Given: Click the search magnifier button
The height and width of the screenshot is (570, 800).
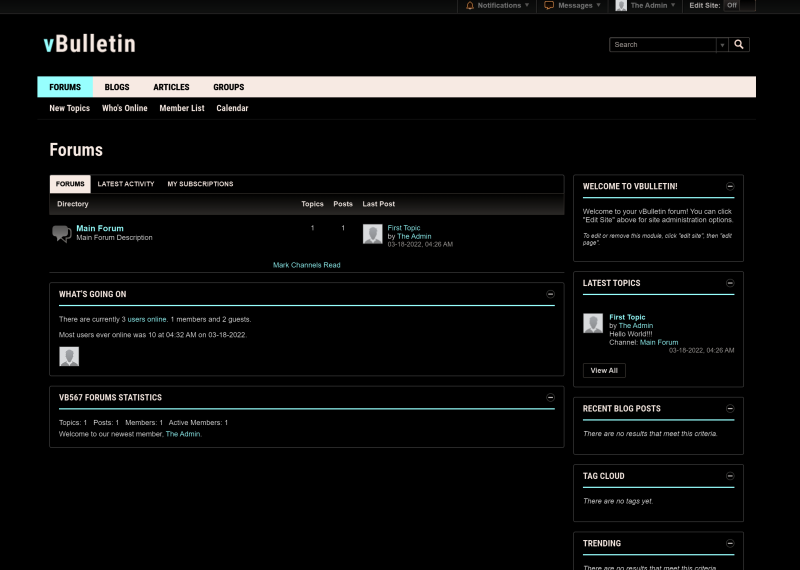Looking at the screenshot, I should coord(739,44).
